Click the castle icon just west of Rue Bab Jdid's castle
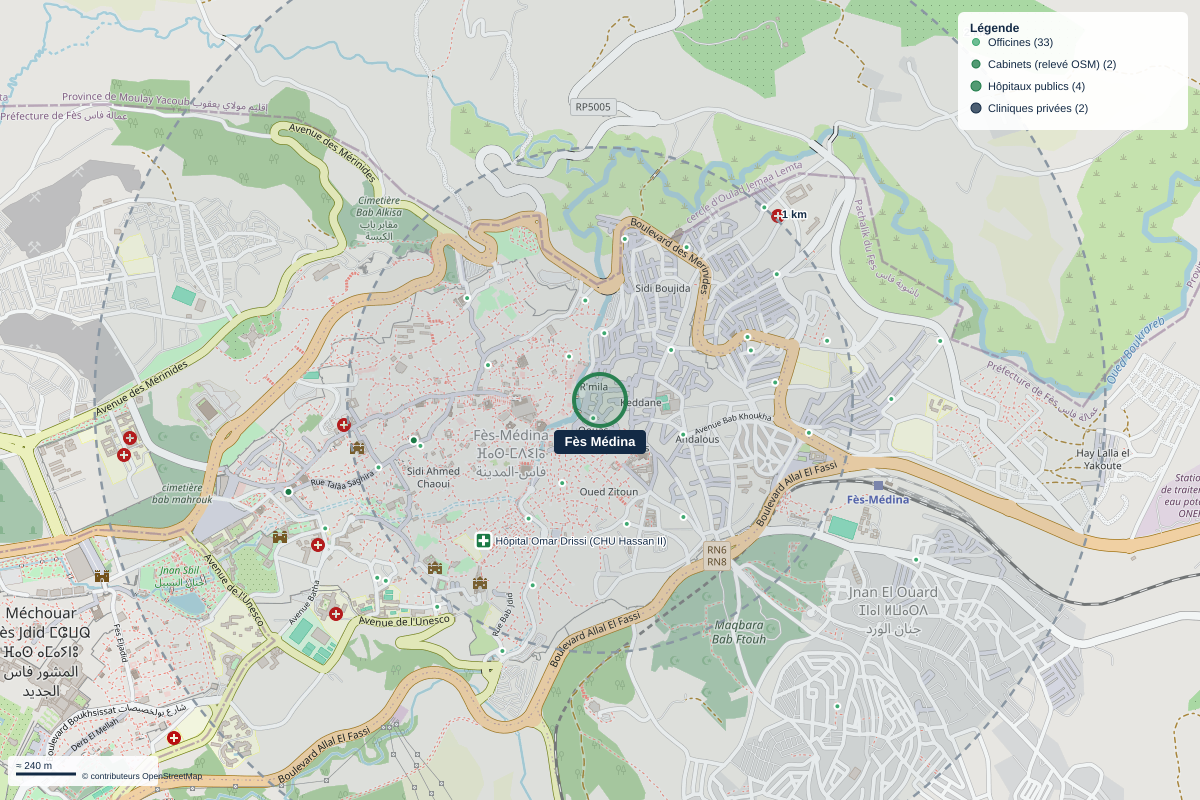The image size is (1200, 800). click(435, 568)
